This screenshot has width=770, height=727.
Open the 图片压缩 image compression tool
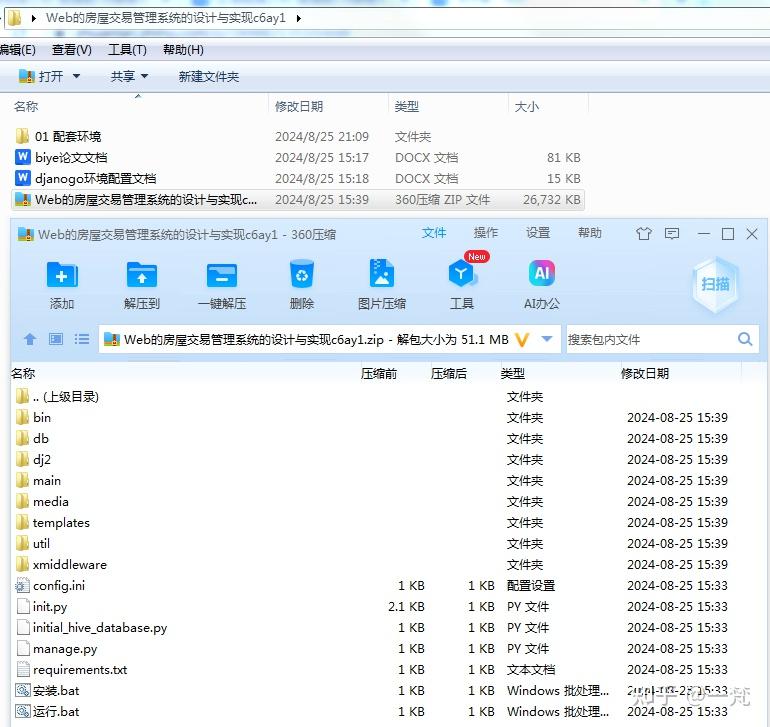(382, 273)
